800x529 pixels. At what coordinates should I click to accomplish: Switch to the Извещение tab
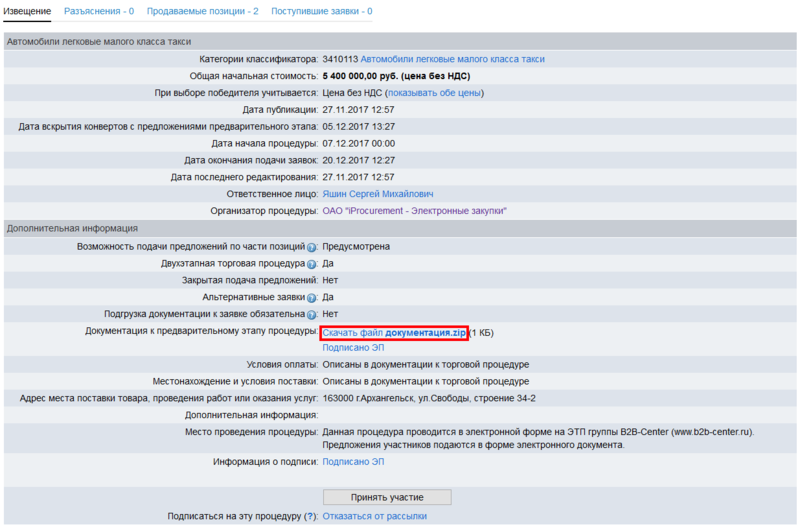[27, 11]
